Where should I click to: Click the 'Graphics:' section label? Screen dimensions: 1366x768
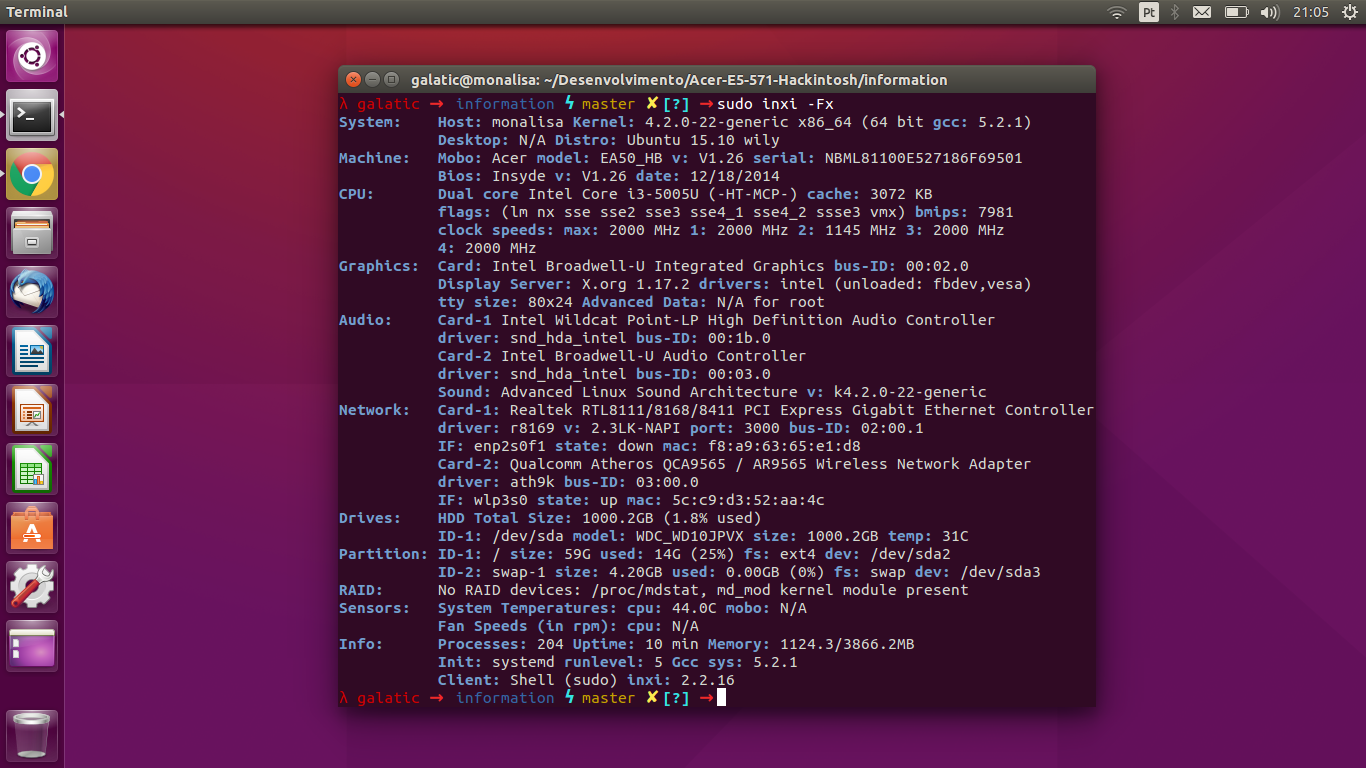[x=379, y=266]
